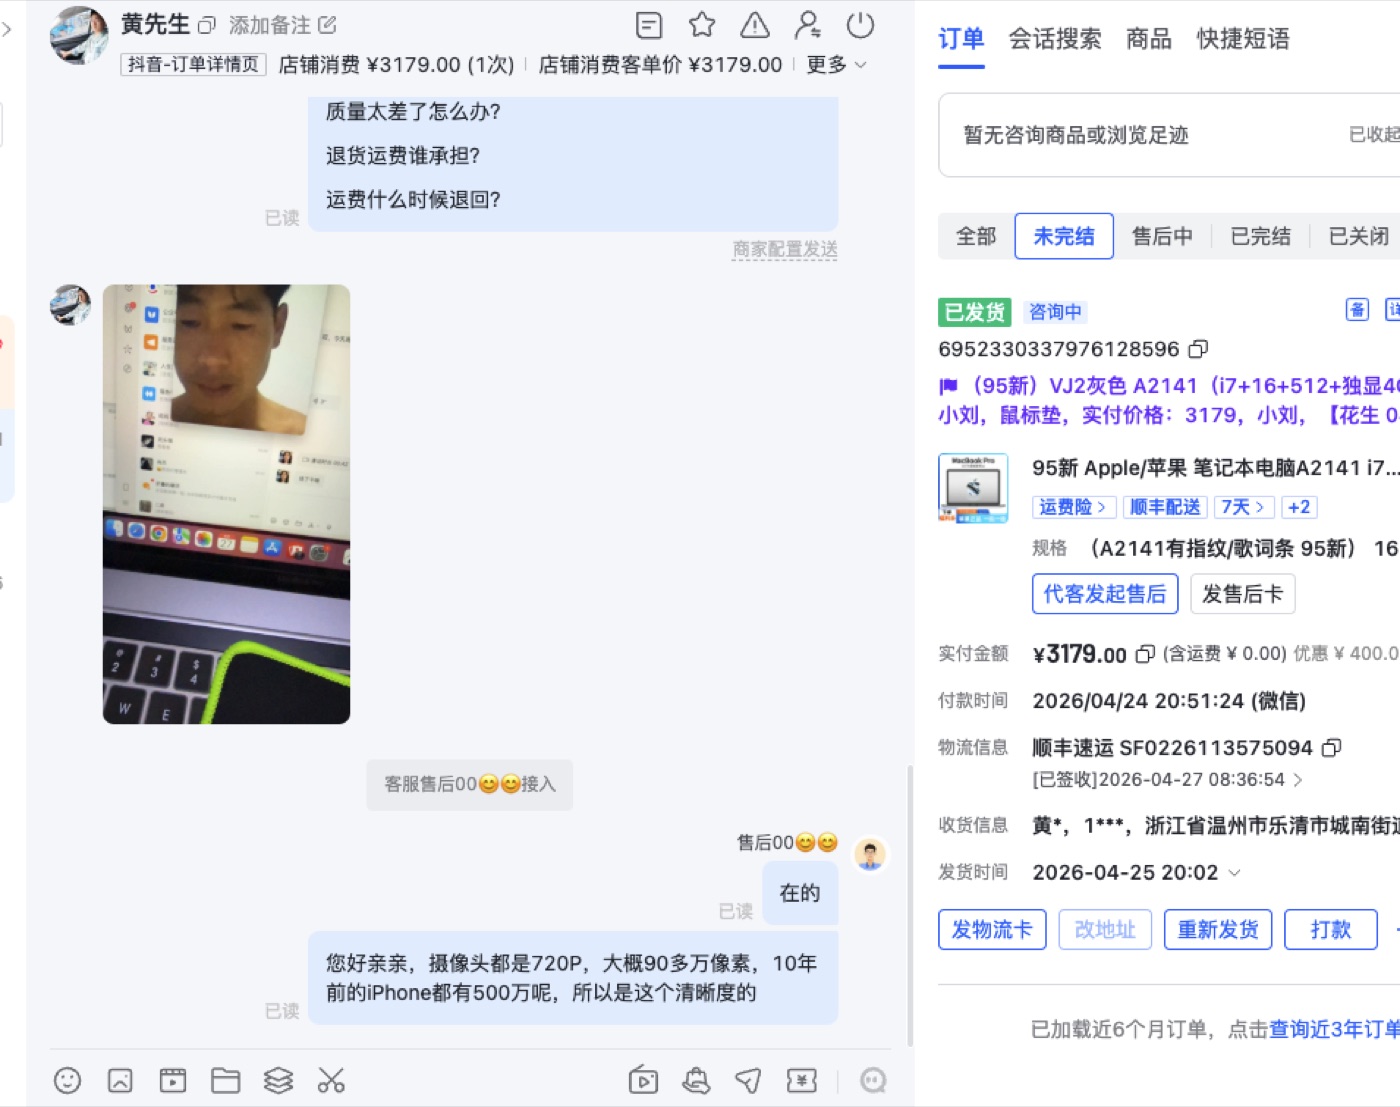
Task: End the session with the power icon
Action: (x=860, y=25)
